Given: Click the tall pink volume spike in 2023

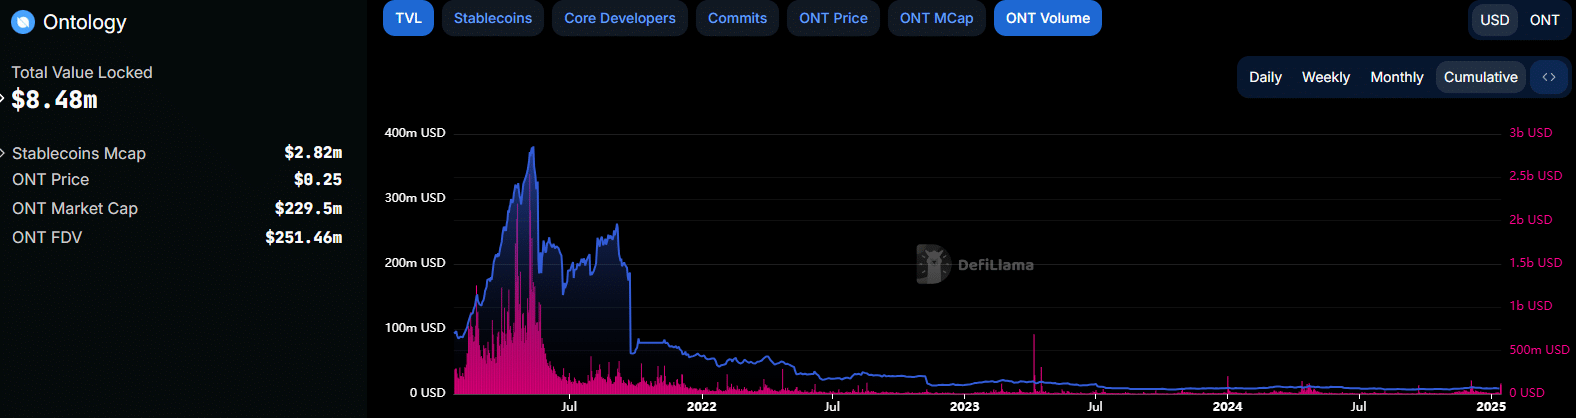Looking at the screenshot, I should [x=1034, y=340].
